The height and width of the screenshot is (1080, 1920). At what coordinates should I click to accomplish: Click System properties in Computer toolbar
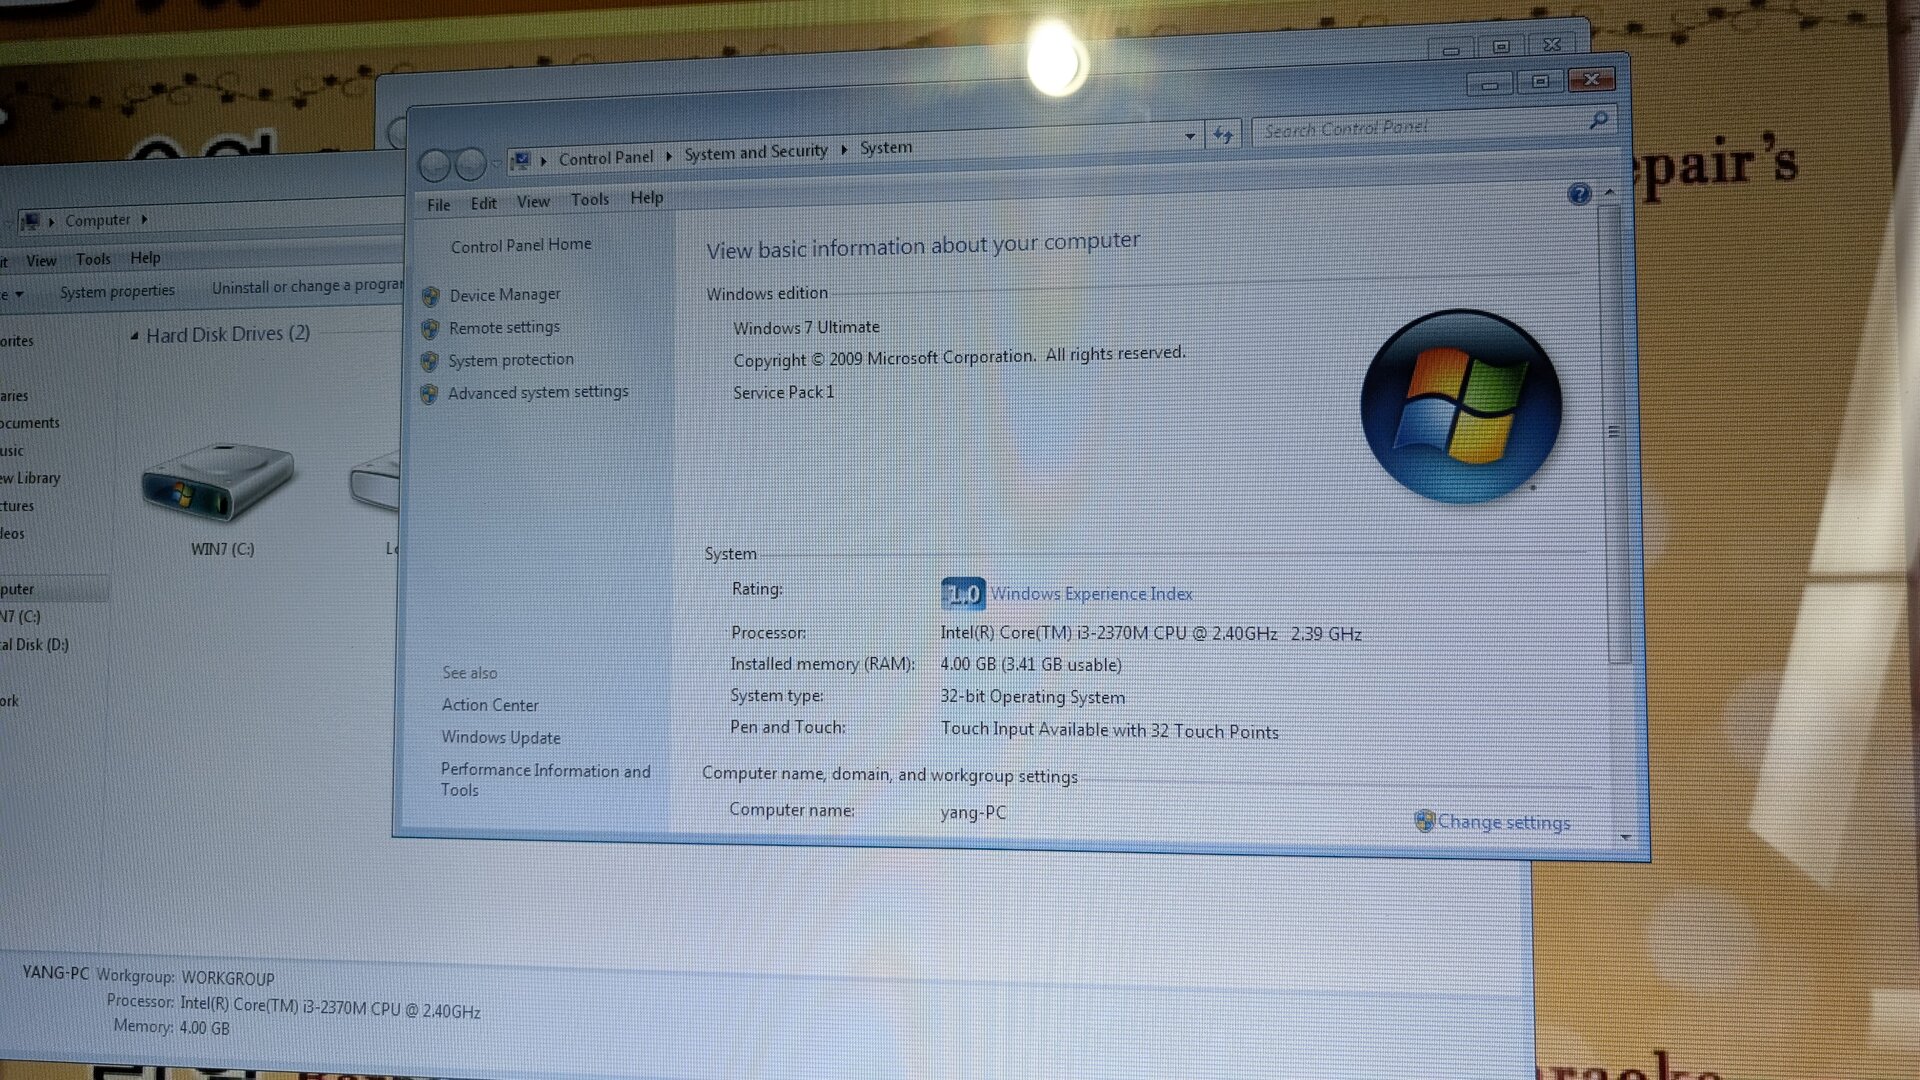117,291
